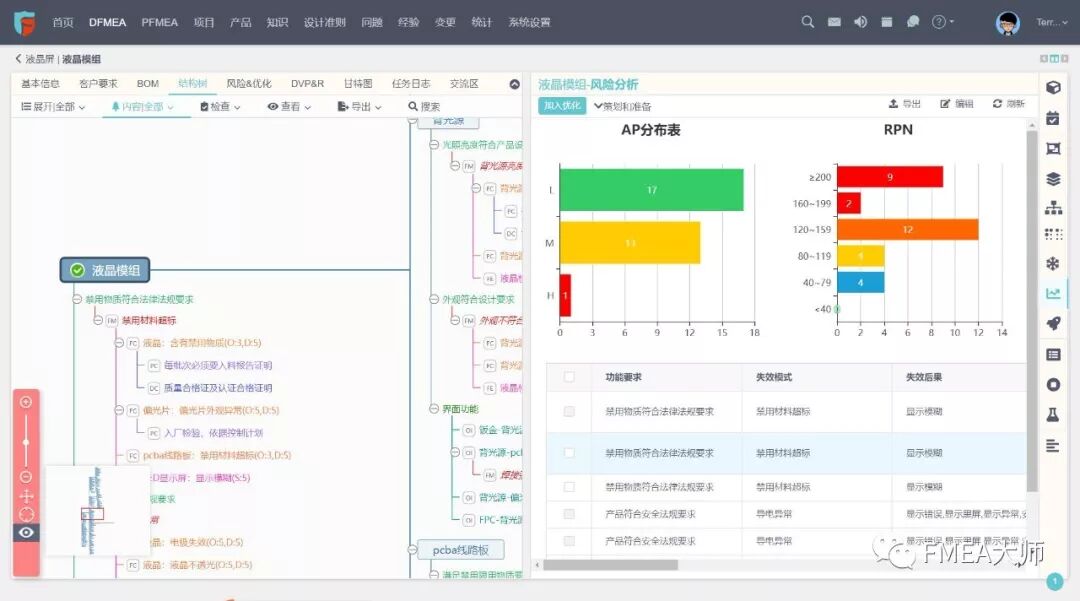Viewport: 1080px width, 601px height.
Task: Toggle the header select-all checkbox
Action: click(569, 377)
